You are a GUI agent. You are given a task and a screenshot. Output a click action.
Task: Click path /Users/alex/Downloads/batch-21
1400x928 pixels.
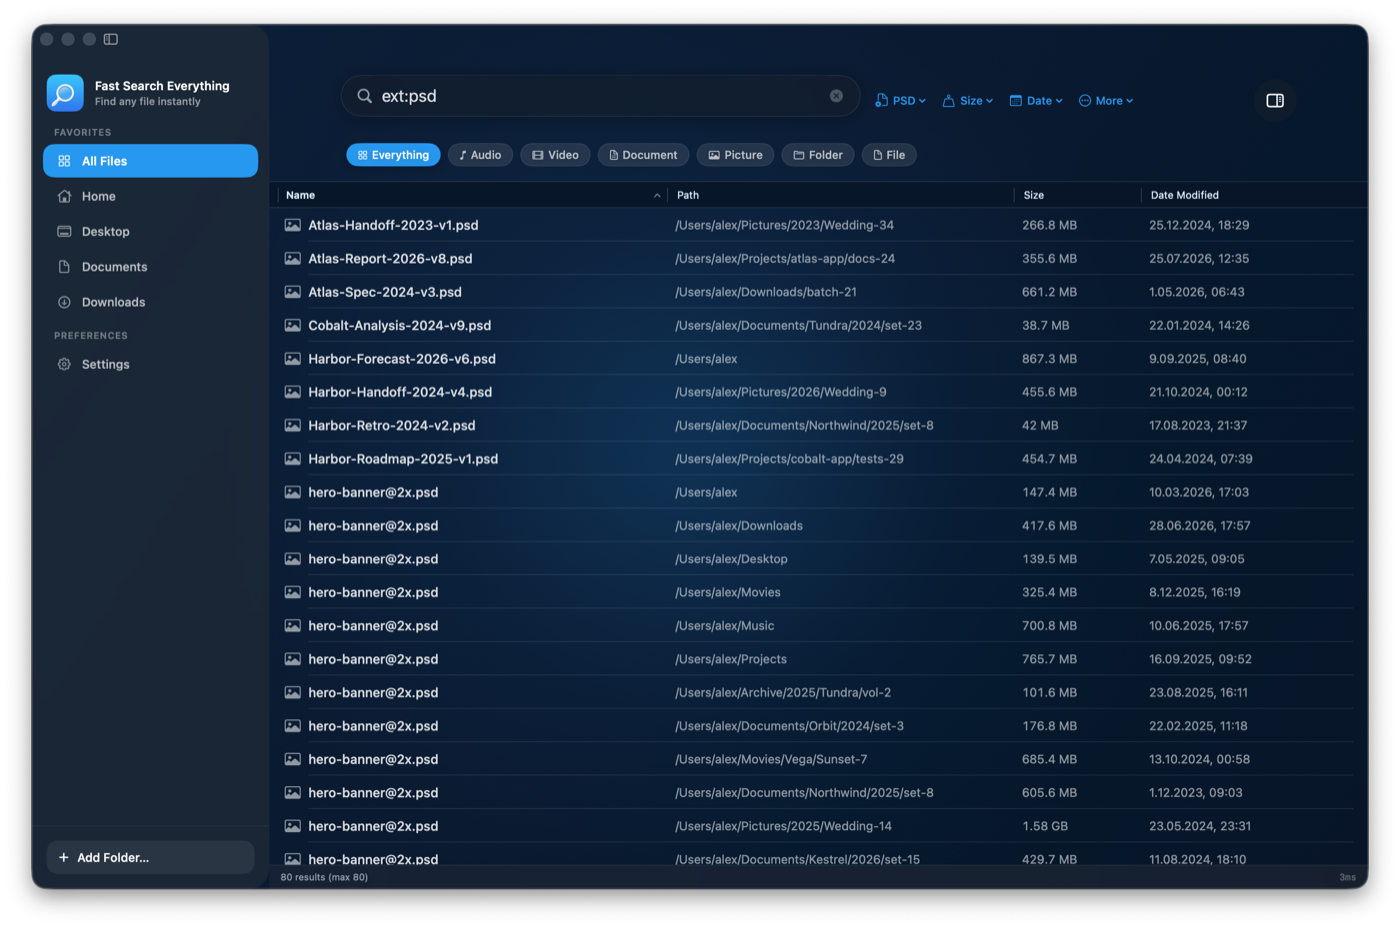click(766, 292)
